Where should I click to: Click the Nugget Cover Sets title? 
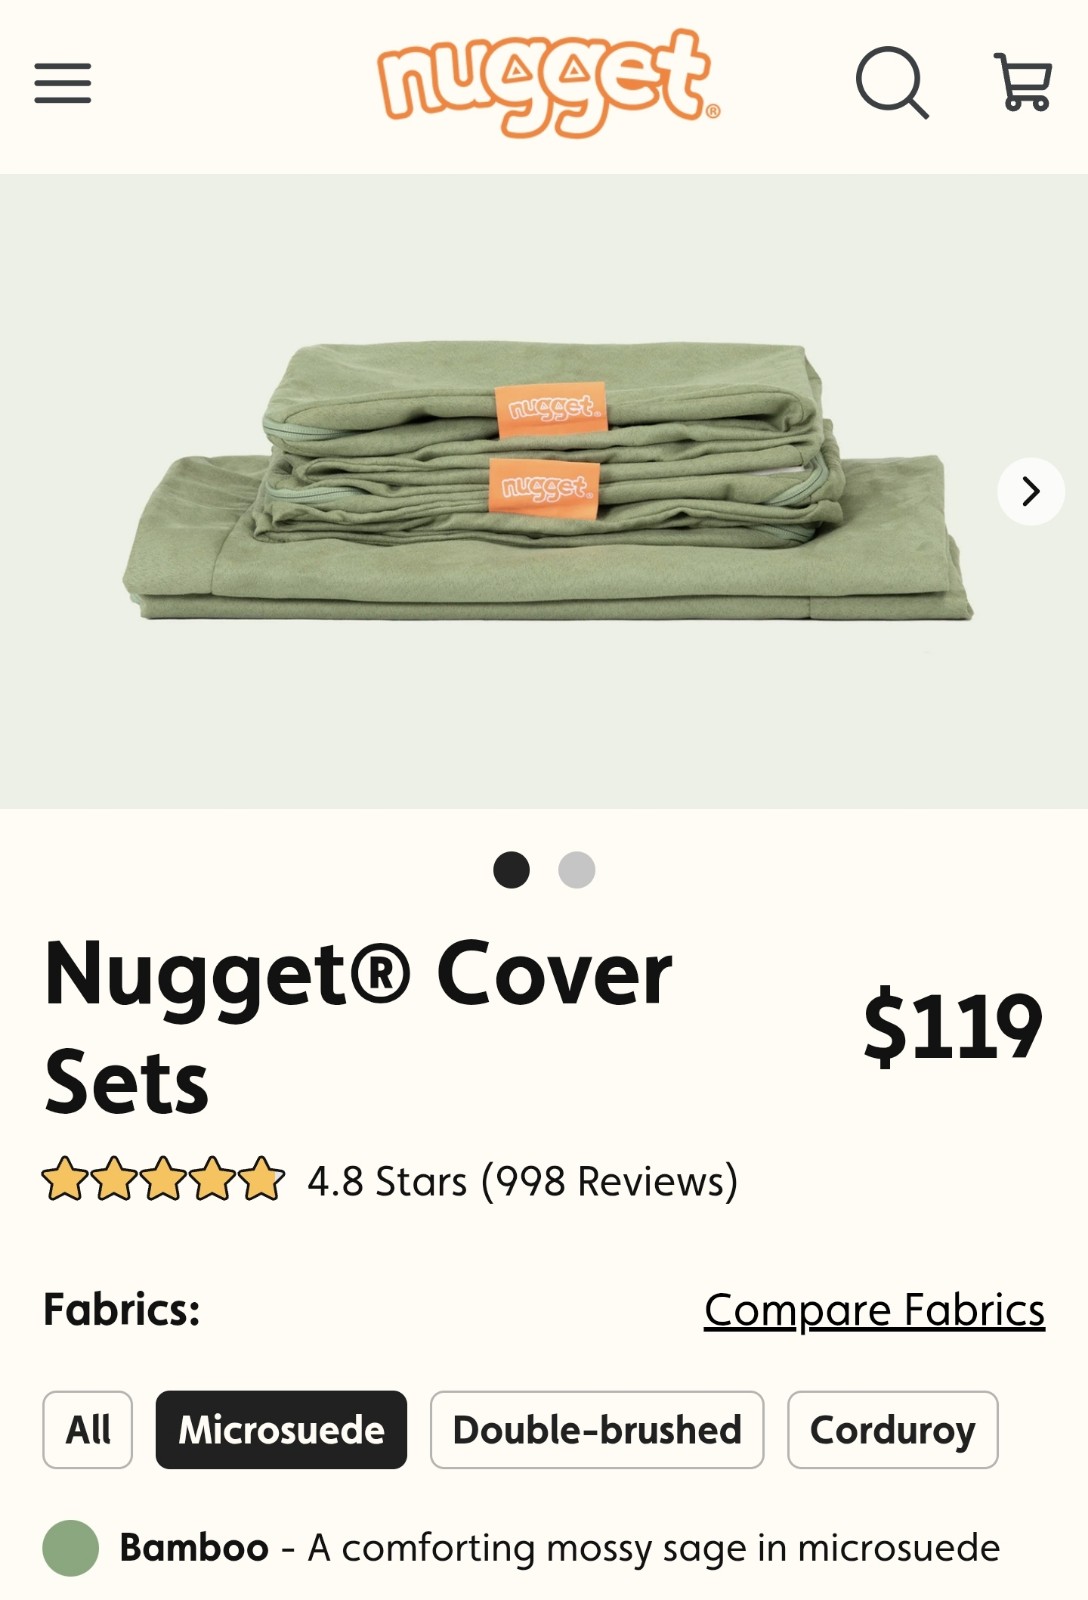point(358,1027)
